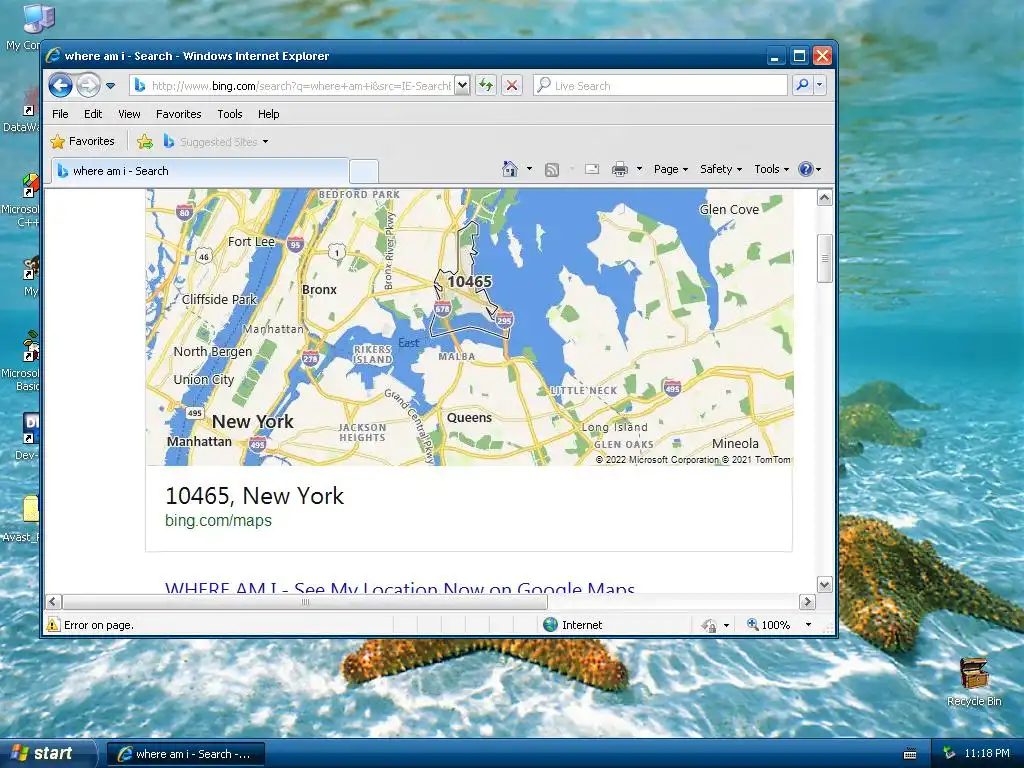Screen dimensions: 1024x768
Task: Click the 'Error on page' warning icon
Action: click(x=53, y=625)
